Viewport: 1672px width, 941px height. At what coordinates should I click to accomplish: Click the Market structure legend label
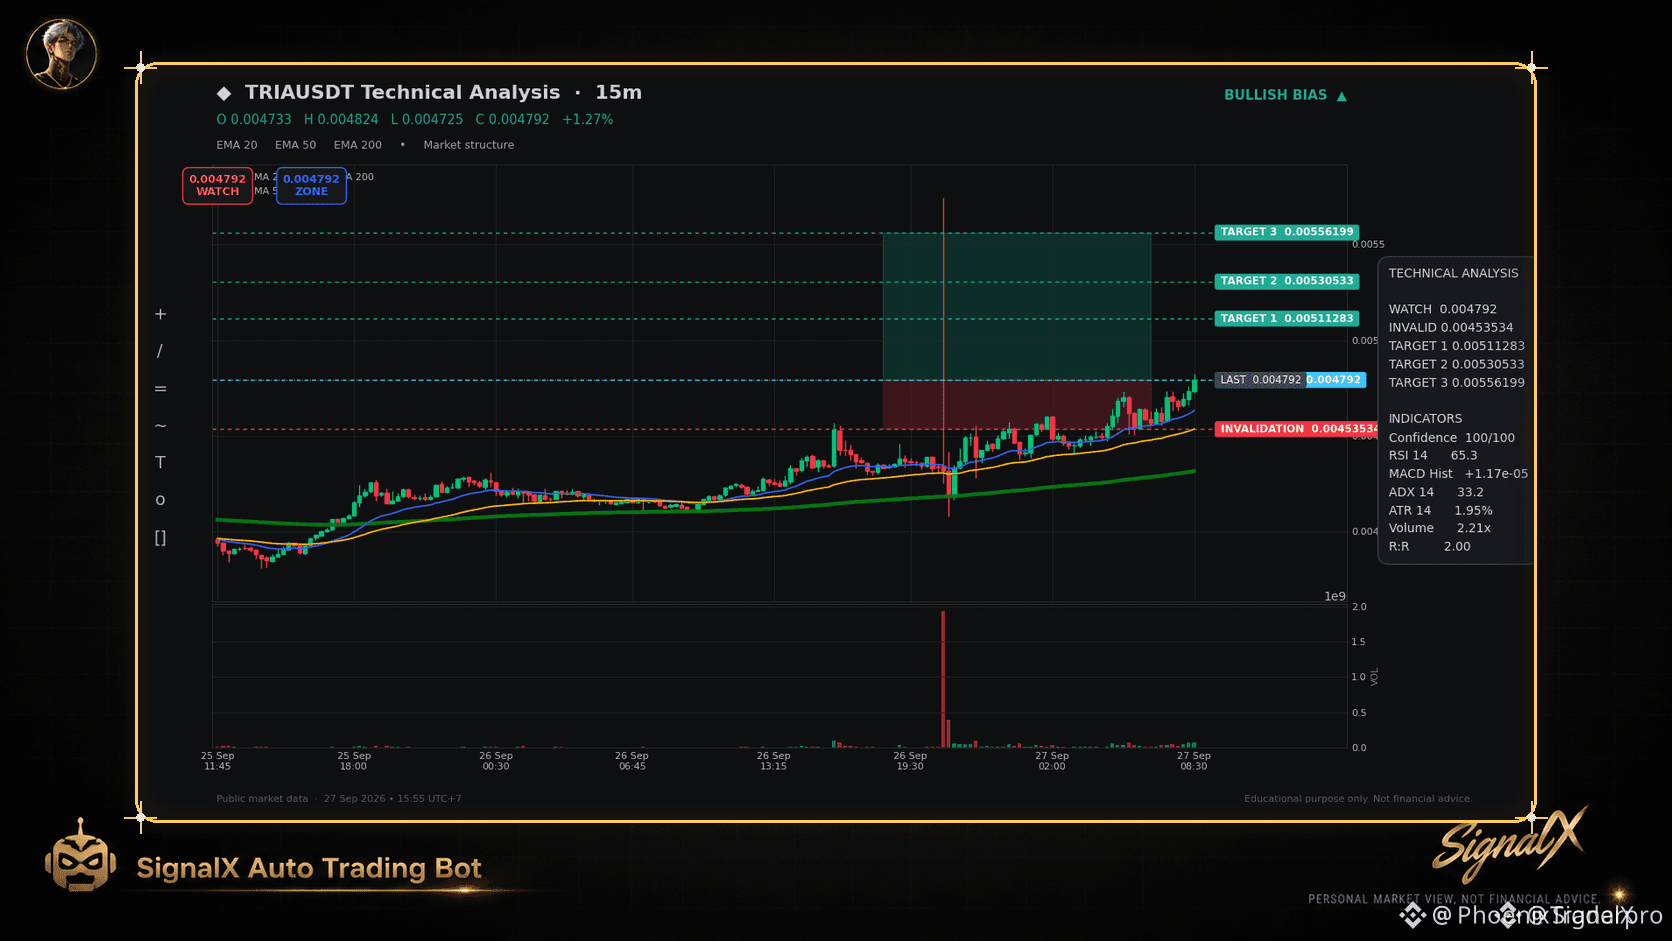468,145
